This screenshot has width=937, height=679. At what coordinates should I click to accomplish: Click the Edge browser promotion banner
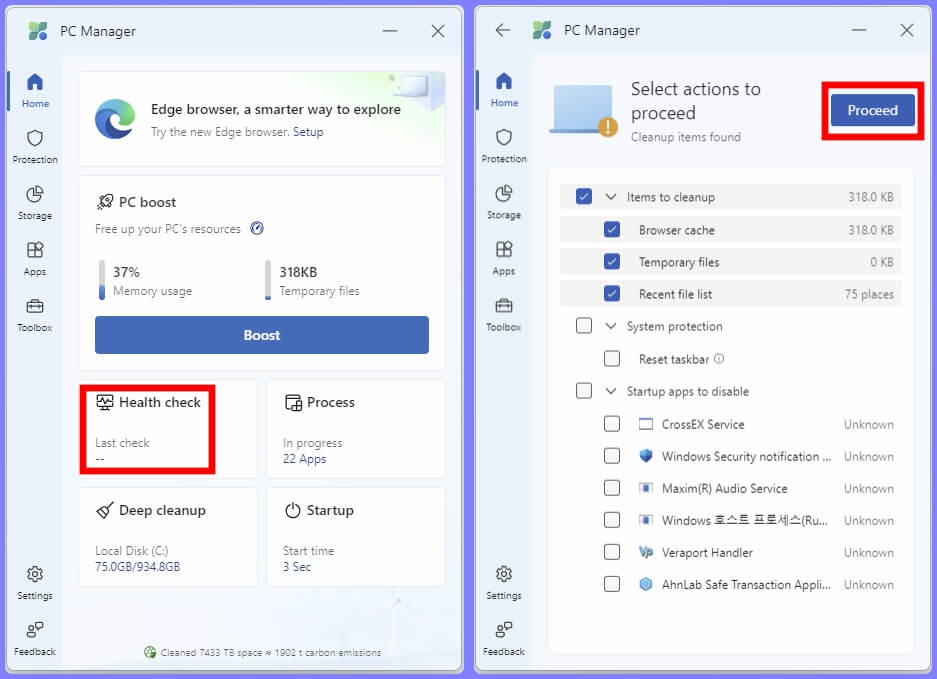(262, 119)
